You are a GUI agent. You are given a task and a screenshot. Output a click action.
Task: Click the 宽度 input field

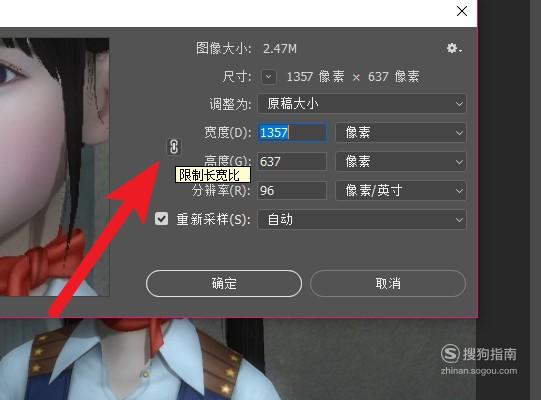[292, 133]
